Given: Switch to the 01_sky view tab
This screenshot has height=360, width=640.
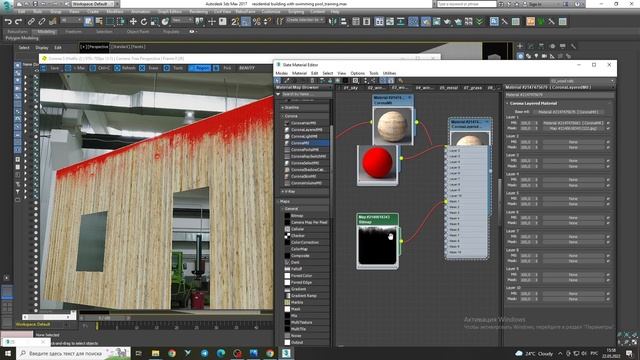Looking at the screenshot, I should click(x=351, y=88).
